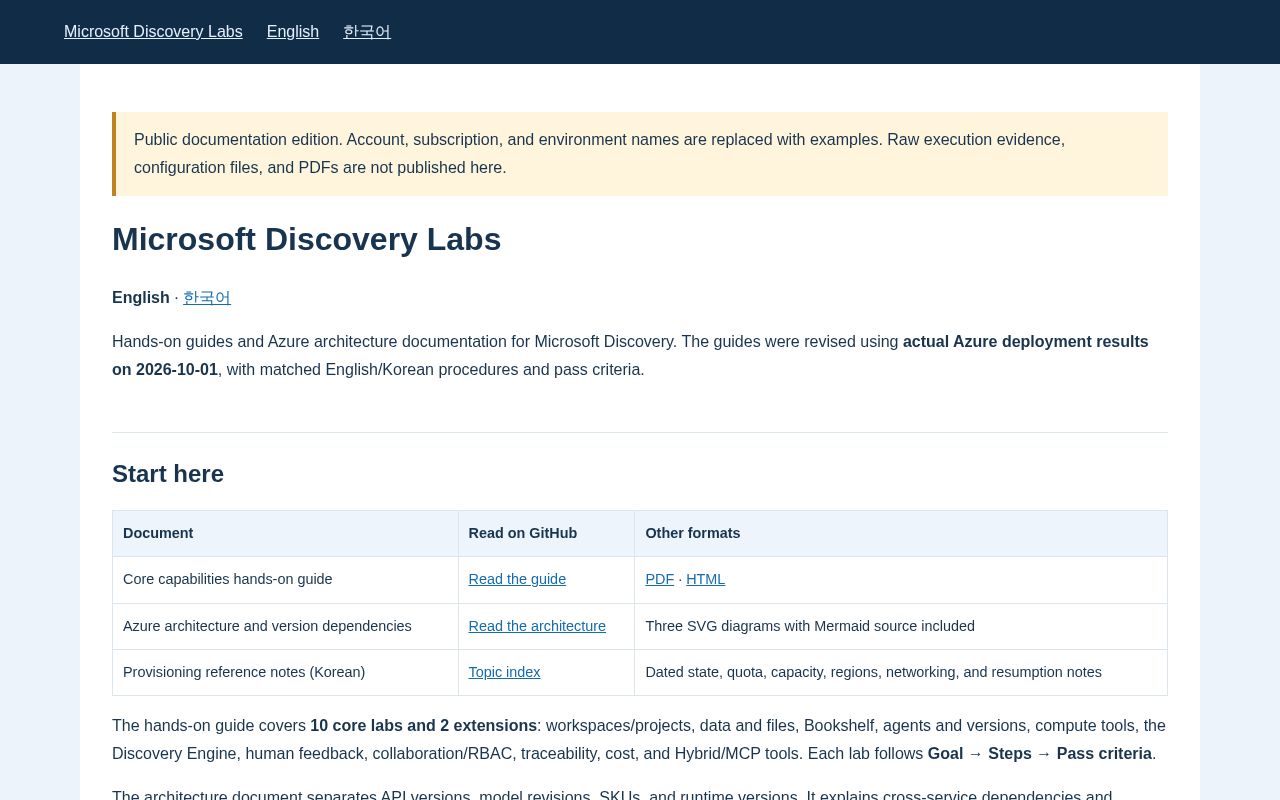Click the Read on GitHub column header
Image resolution: width=1280 pixels, height=800 pixels.
click(x=546, y=534)
